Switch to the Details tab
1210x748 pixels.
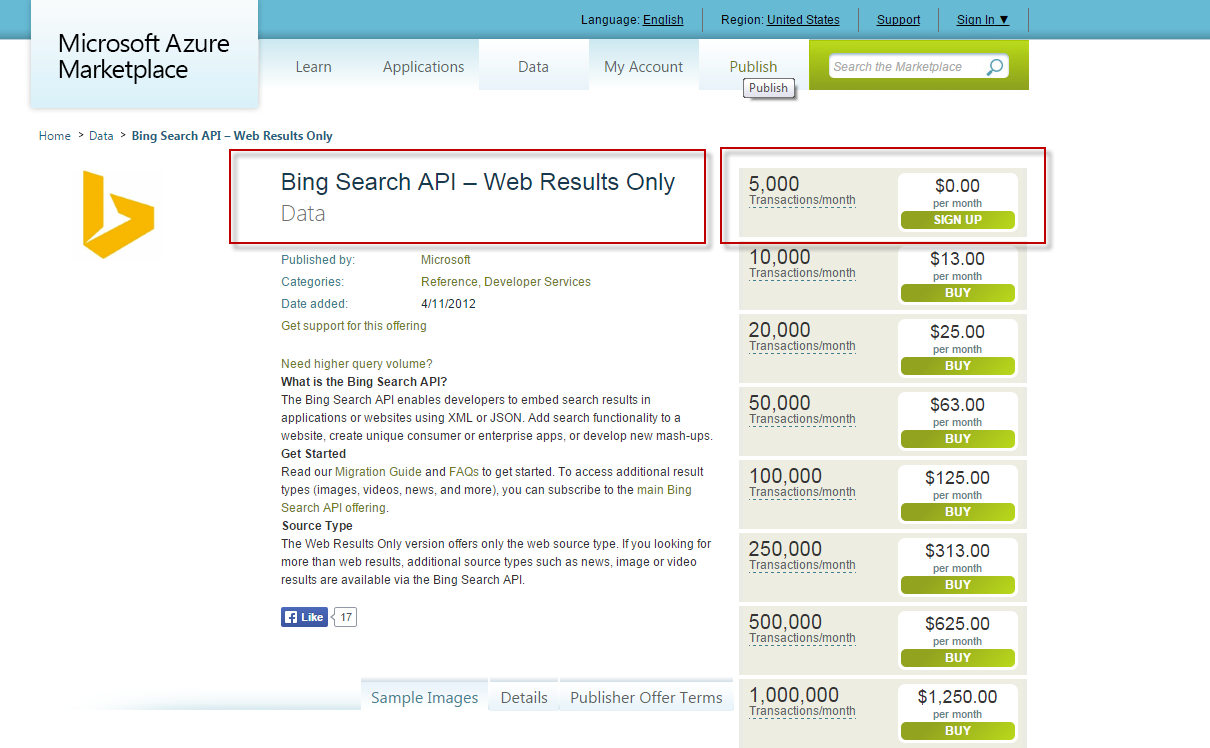524,698
